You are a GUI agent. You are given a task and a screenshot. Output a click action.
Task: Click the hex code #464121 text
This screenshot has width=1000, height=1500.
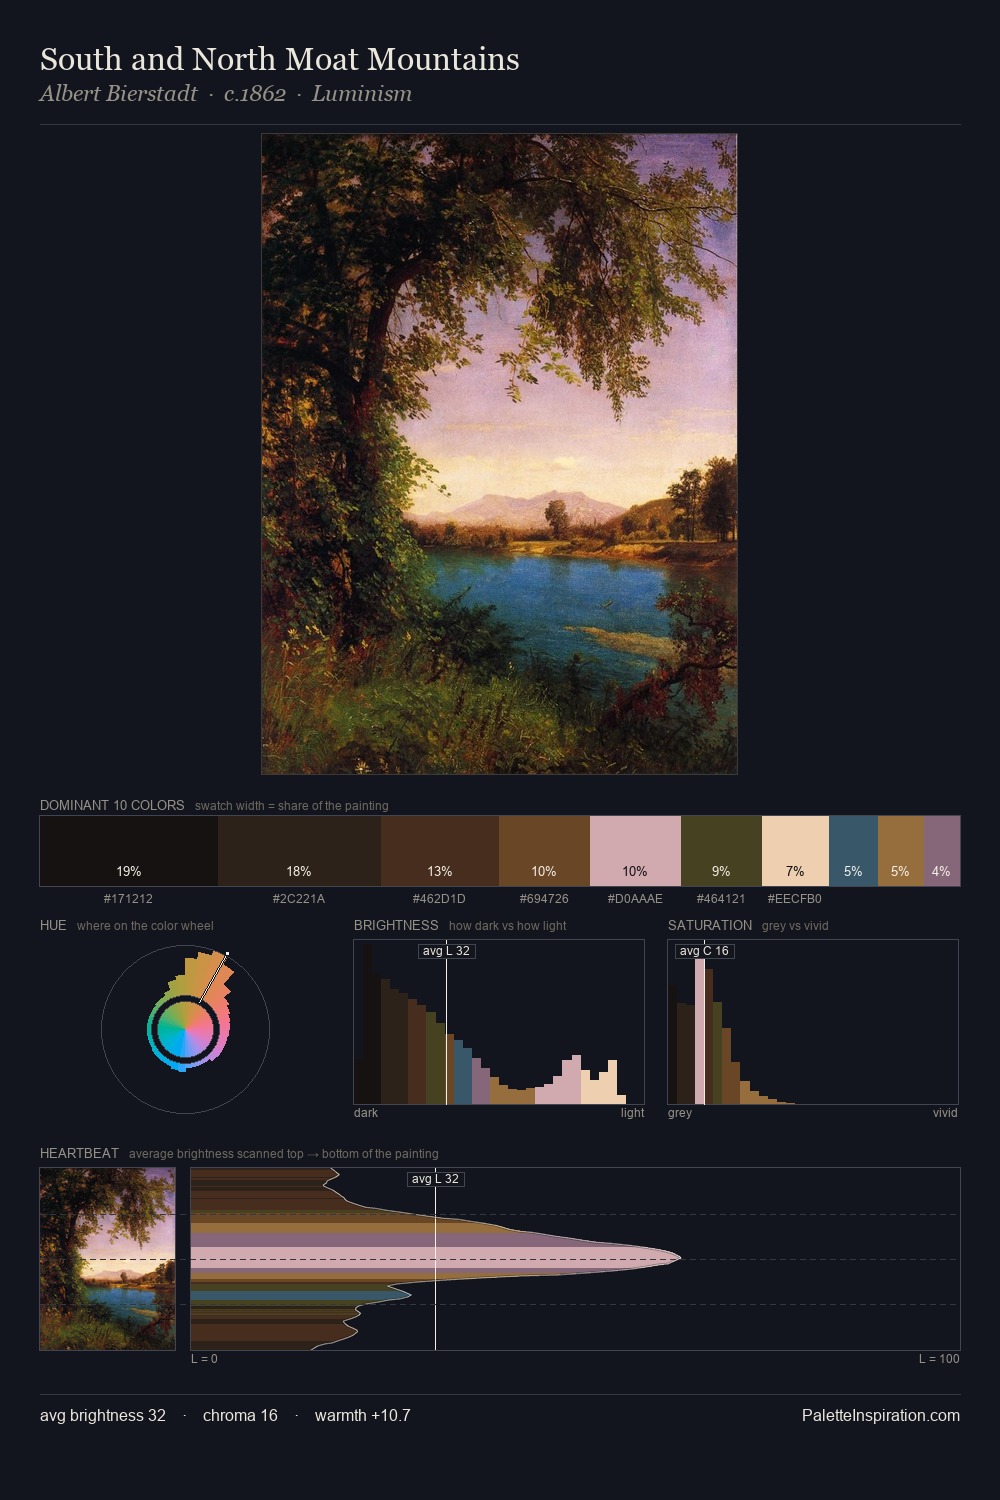721,899
